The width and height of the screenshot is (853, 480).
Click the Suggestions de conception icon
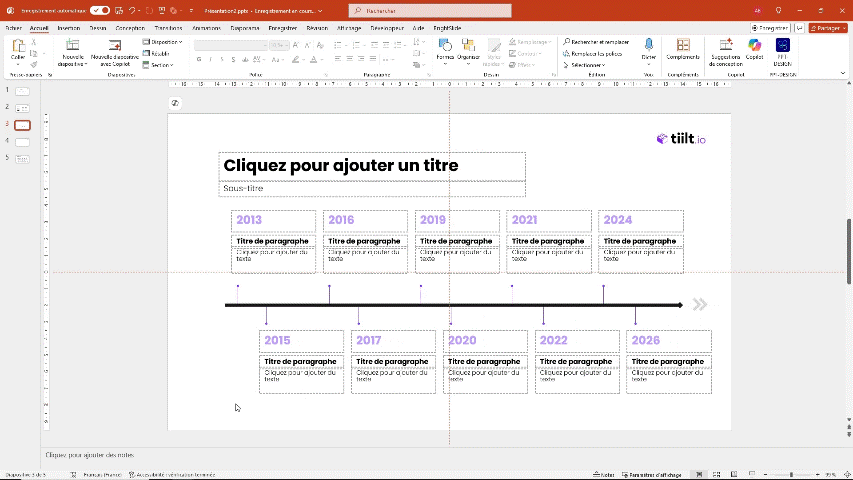click(725, 46)
